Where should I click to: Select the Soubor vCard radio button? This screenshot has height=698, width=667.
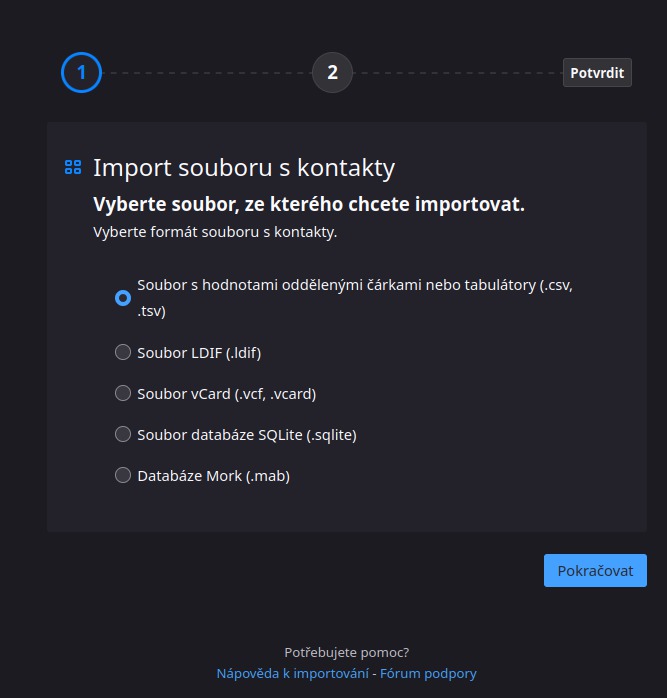point(123,393)
